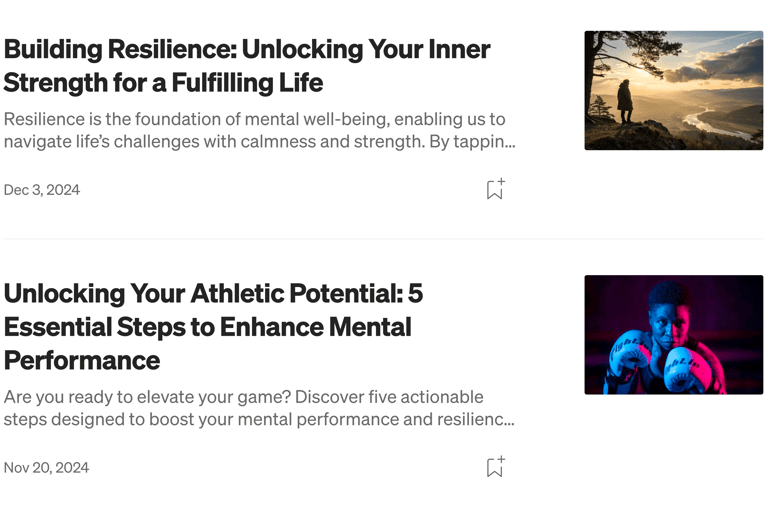The width and height of the screenshot is (768, 512).
Task: Click the 'Performance' word in second headline
Action: tap(82, 359)
